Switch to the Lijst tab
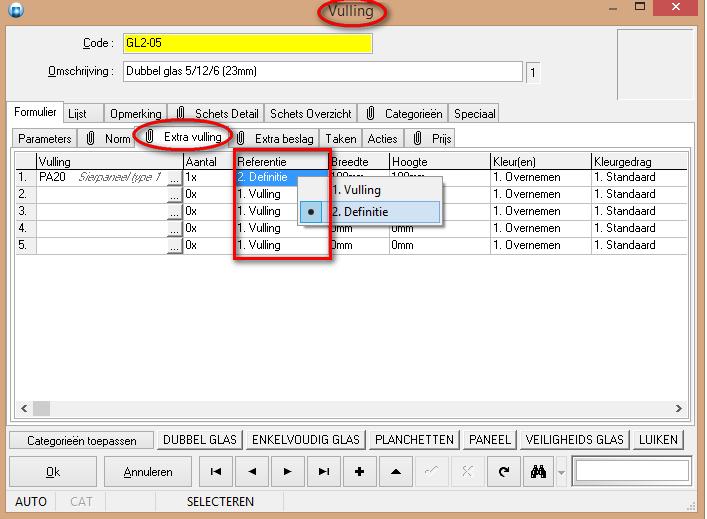This screenshot has height=519, width=707. 84,114
